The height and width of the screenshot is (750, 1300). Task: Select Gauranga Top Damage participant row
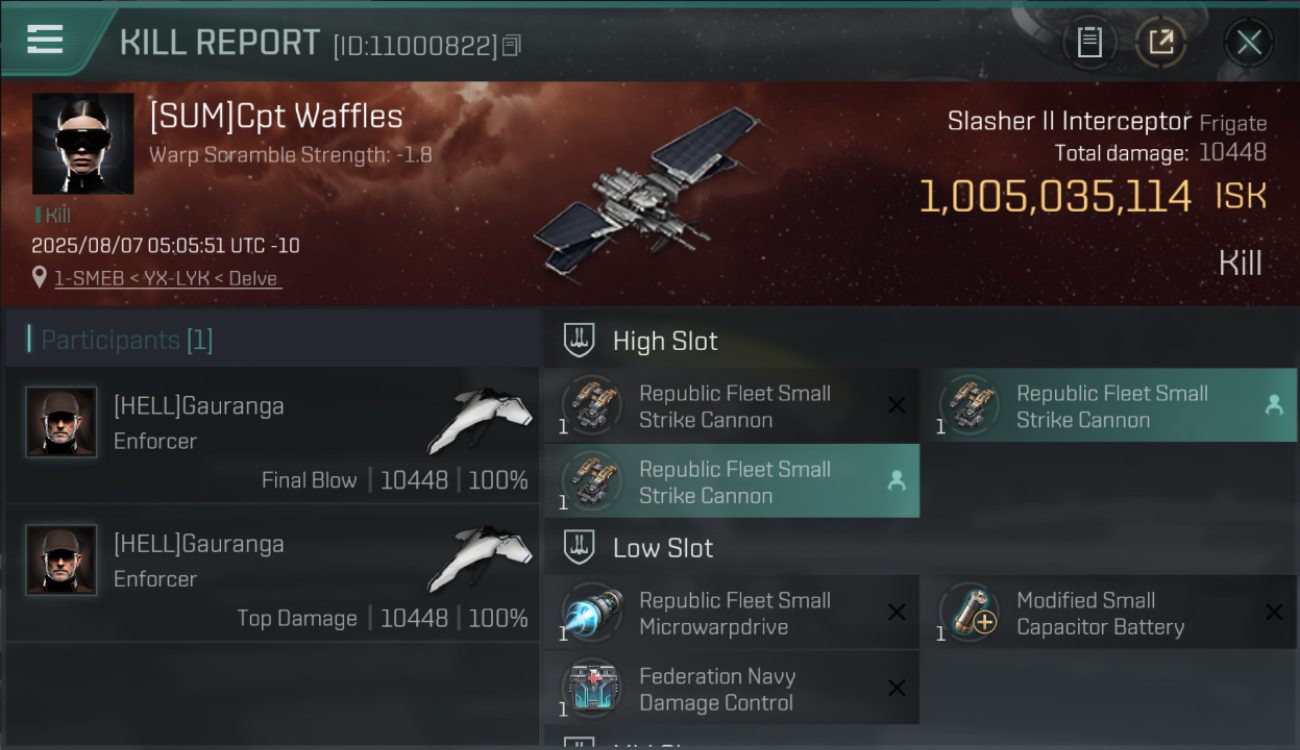click(272, 573)
